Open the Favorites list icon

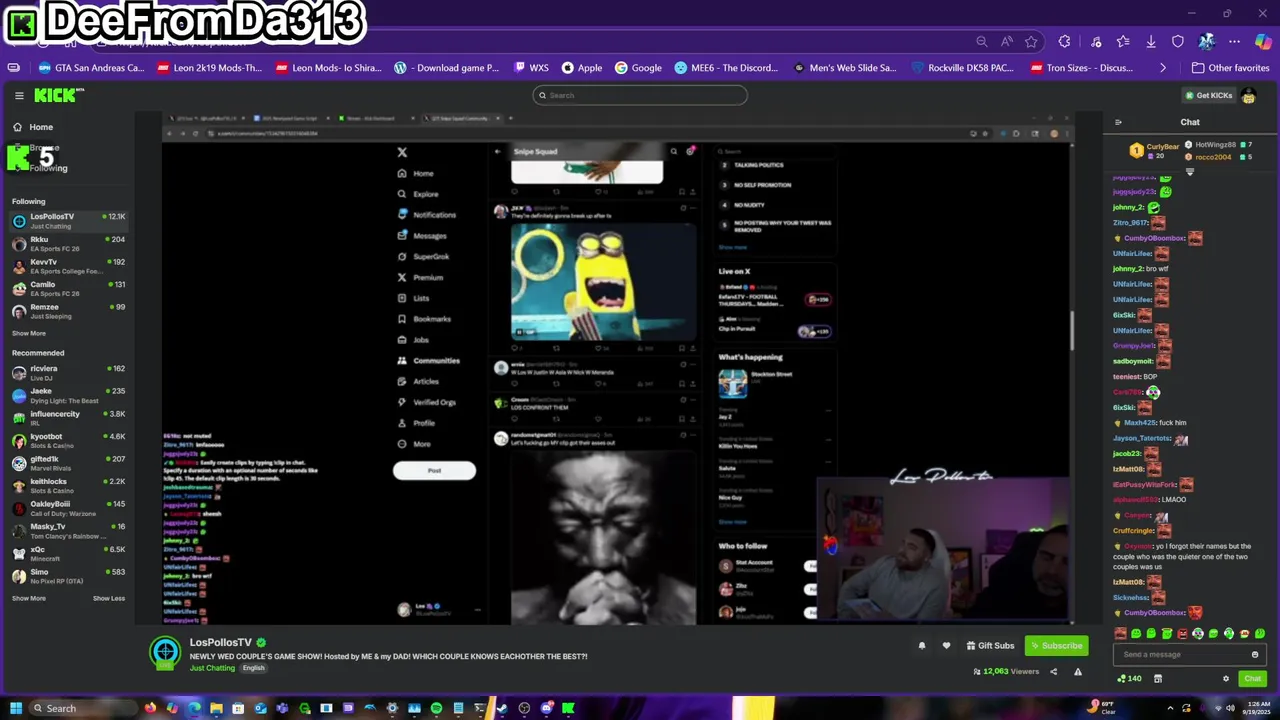pyautogui.click(x=1123, y=42)
